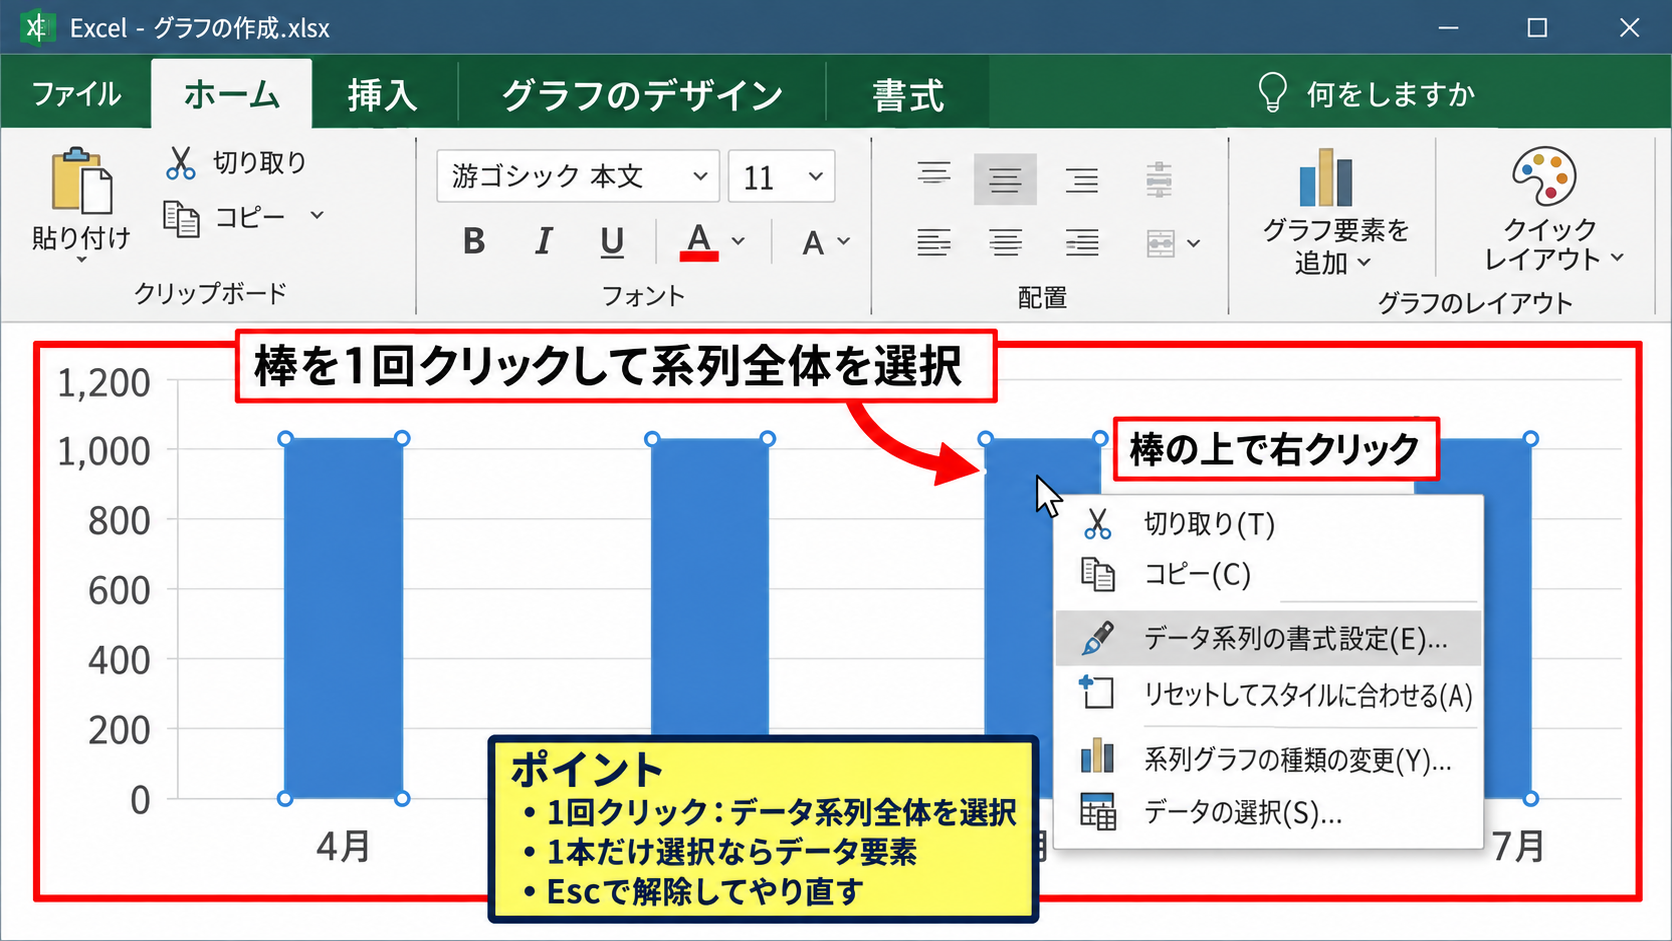Open the グラフのデザイン tab
Screen dimensions: 1672x941
coord(642,95)
